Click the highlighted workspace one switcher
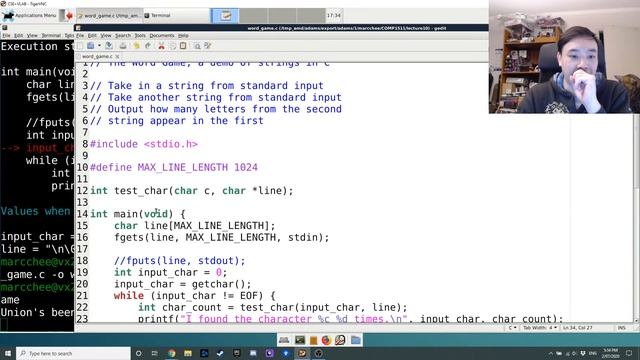The width and height of the screenshot is (640, 360). click(x=225, y=16)
